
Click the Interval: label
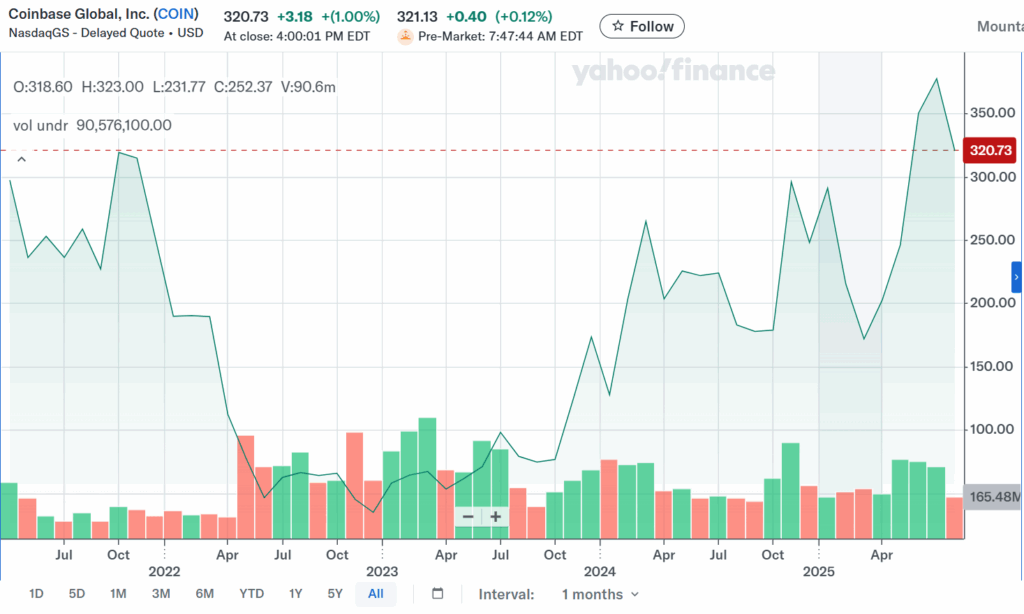[x=506, y=594]
